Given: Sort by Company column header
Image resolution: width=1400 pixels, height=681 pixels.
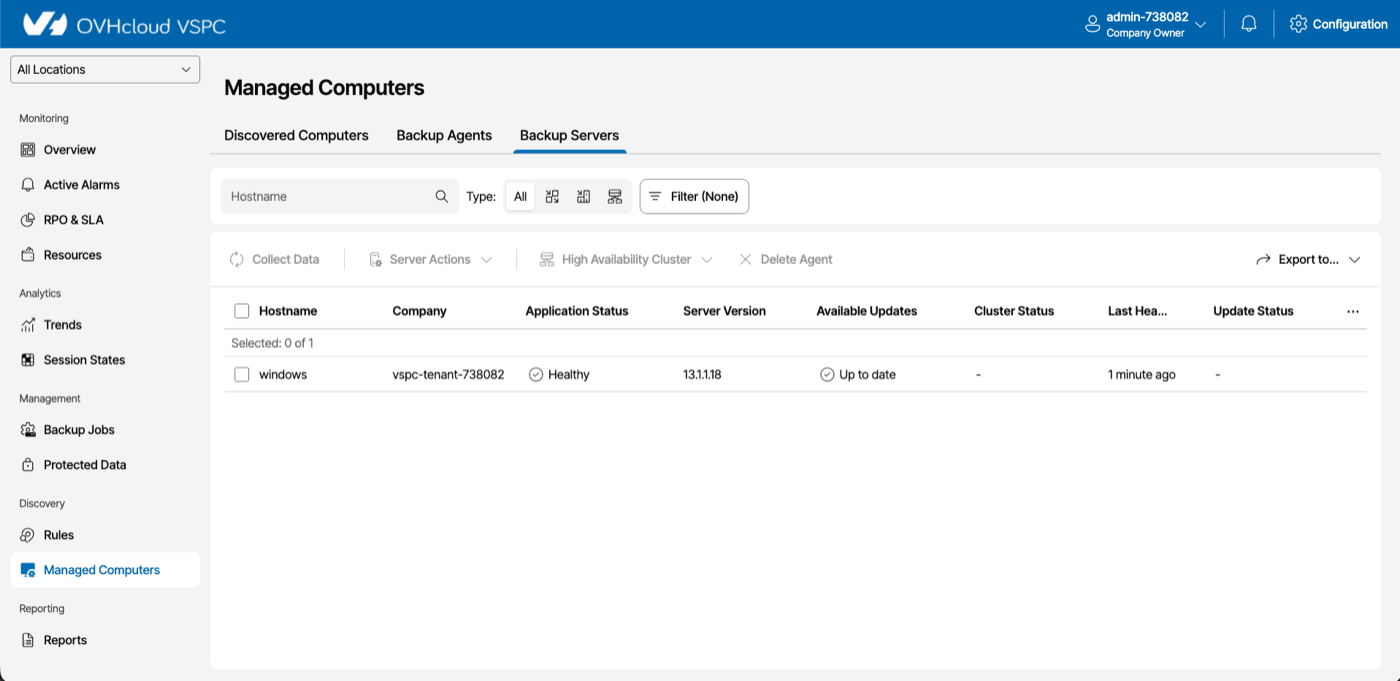Looking at the screenshot, I should (x=419, y=311).
